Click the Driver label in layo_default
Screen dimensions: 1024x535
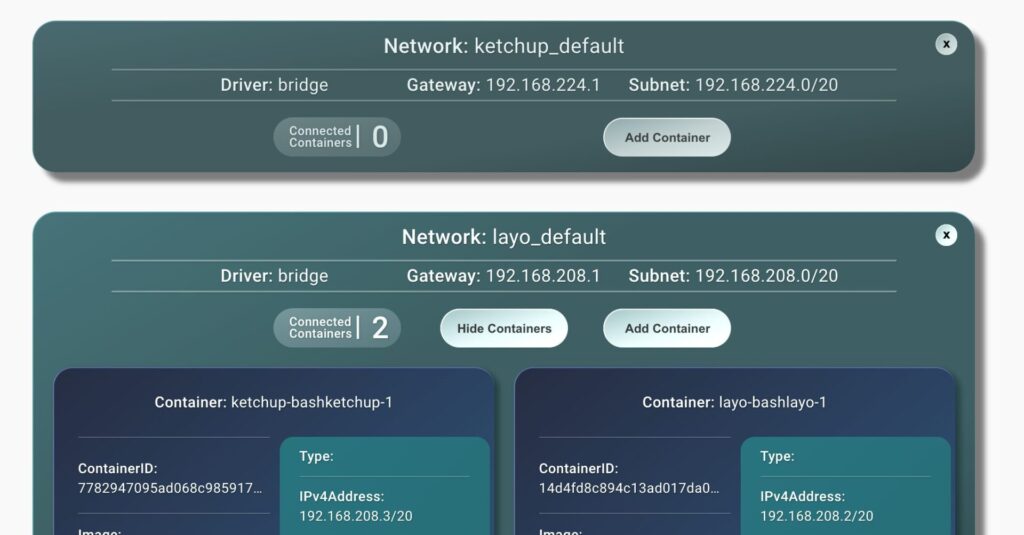(246, 276)
